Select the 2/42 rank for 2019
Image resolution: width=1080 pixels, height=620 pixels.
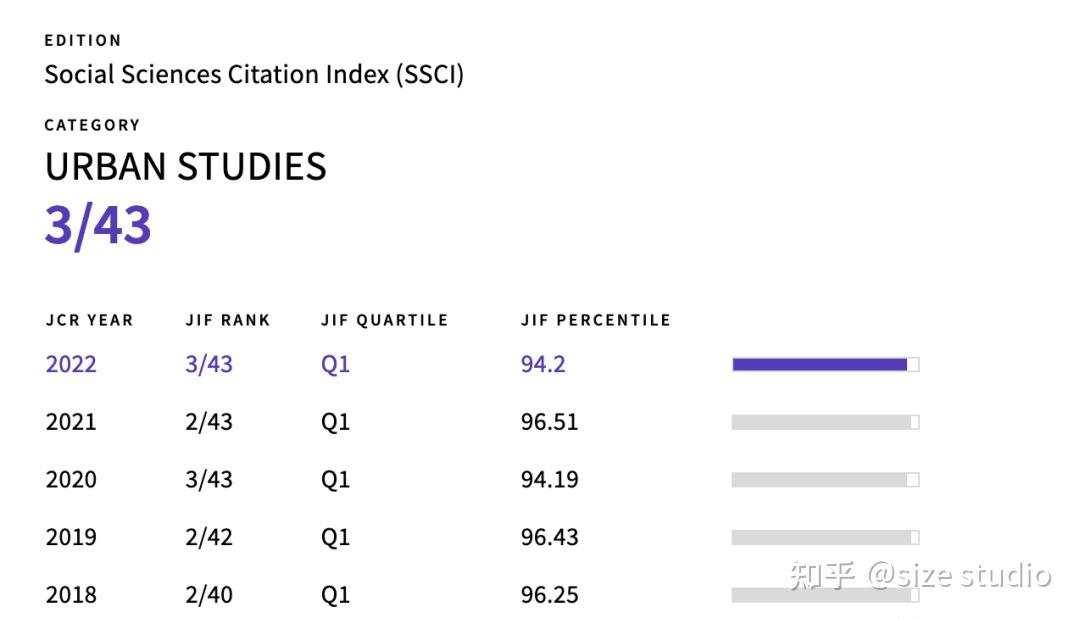[x=209, y=537]
